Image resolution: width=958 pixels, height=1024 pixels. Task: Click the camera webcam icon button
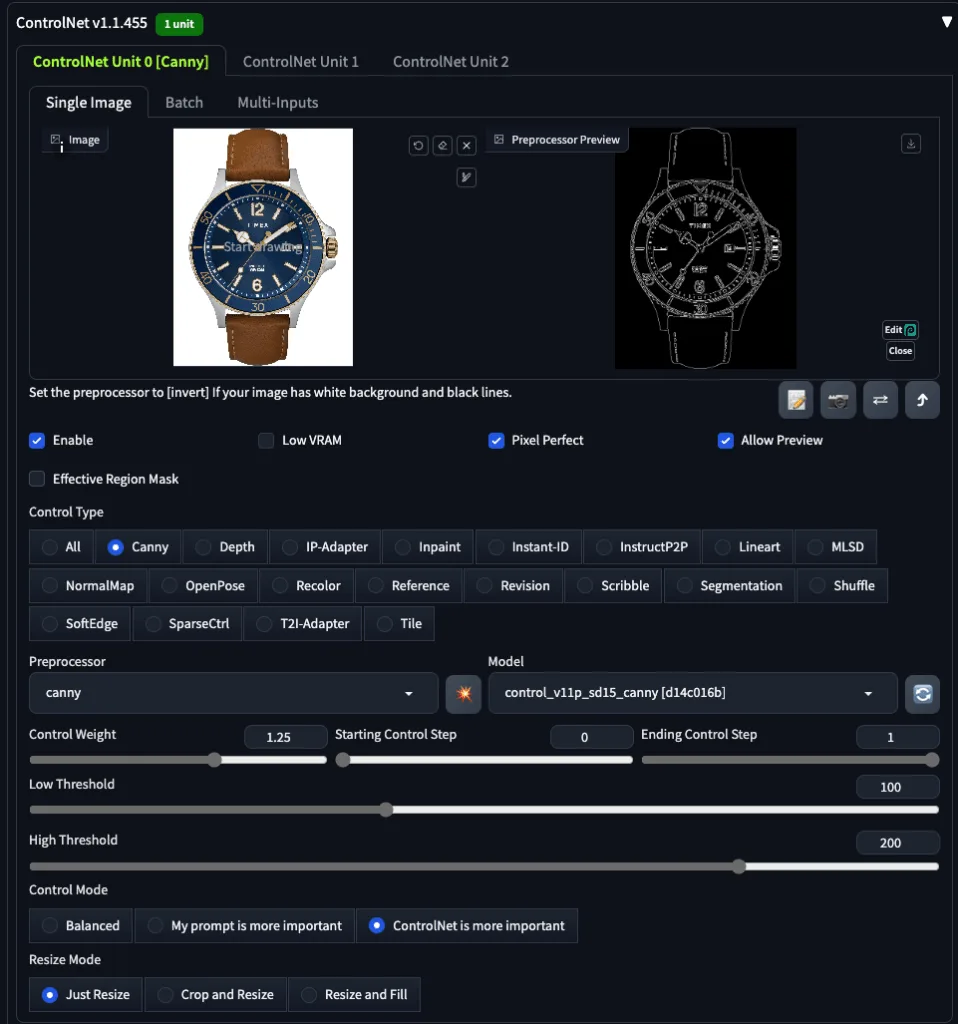[x=838, y=400]
